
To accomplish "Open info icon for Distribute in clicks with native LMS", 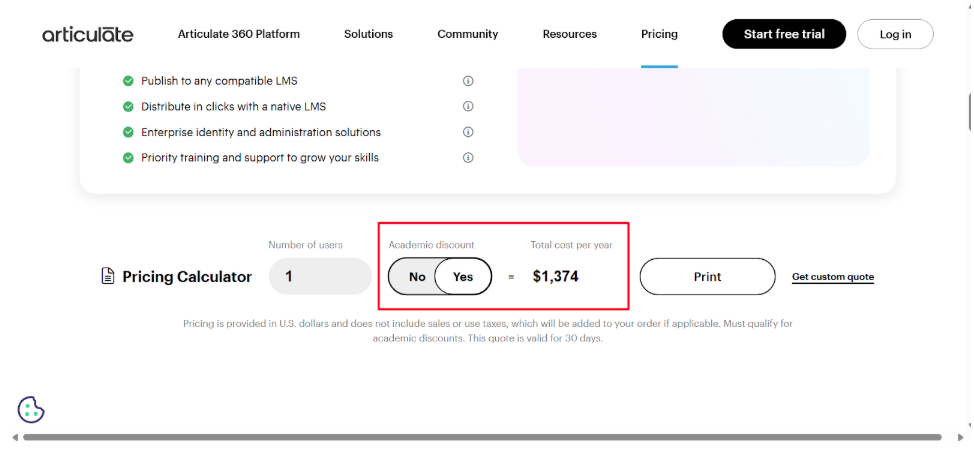I will [x=468, y=106].
